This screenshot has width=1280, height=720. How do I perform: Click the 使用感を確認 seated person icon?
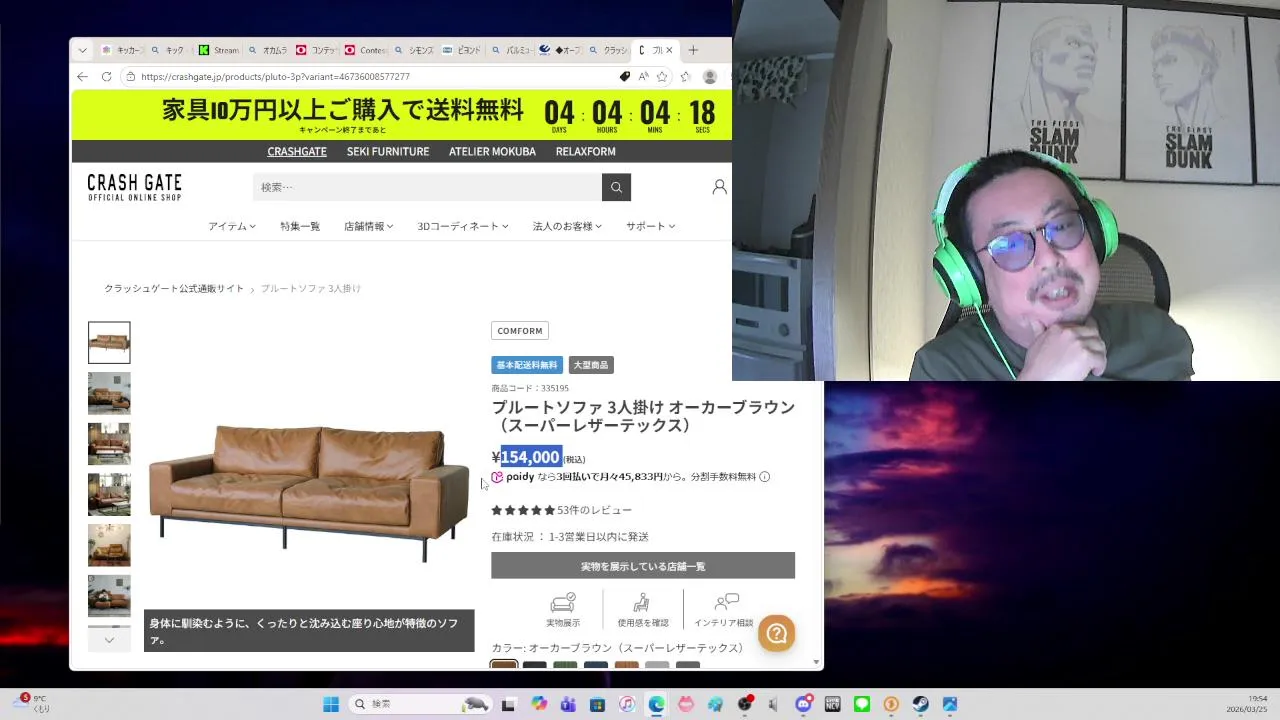642,603
